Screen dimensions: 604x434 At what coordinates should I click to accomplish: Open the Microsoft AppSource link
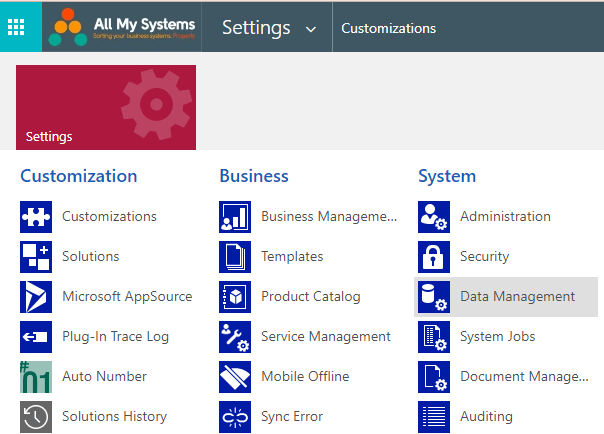coord(127,297)
